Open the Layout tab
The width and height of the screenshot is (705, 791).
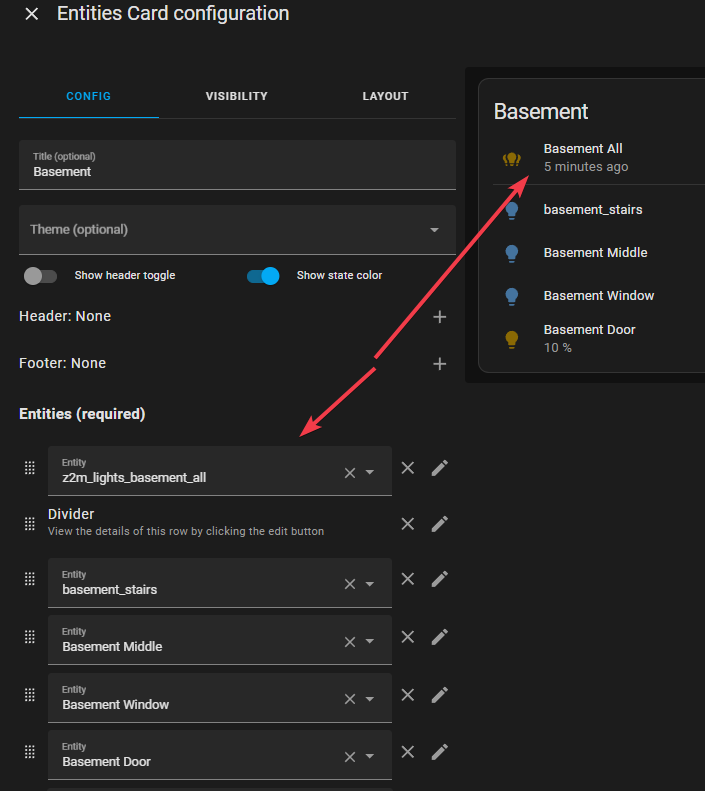[x=385, y=96]
